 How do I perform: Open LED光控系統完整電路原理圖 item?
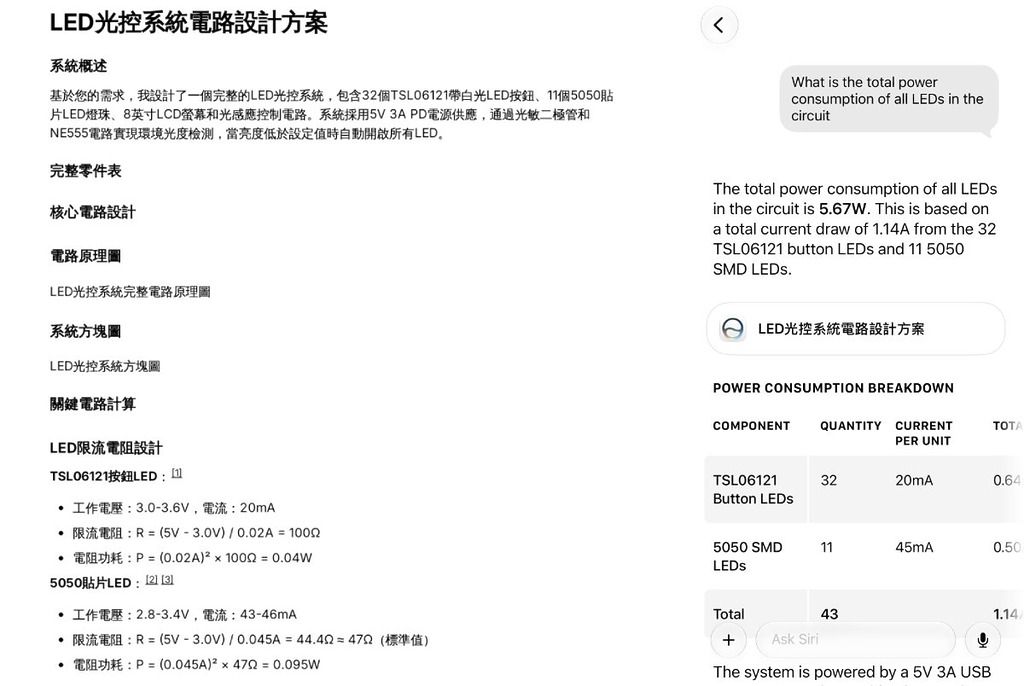click(130, 292)
